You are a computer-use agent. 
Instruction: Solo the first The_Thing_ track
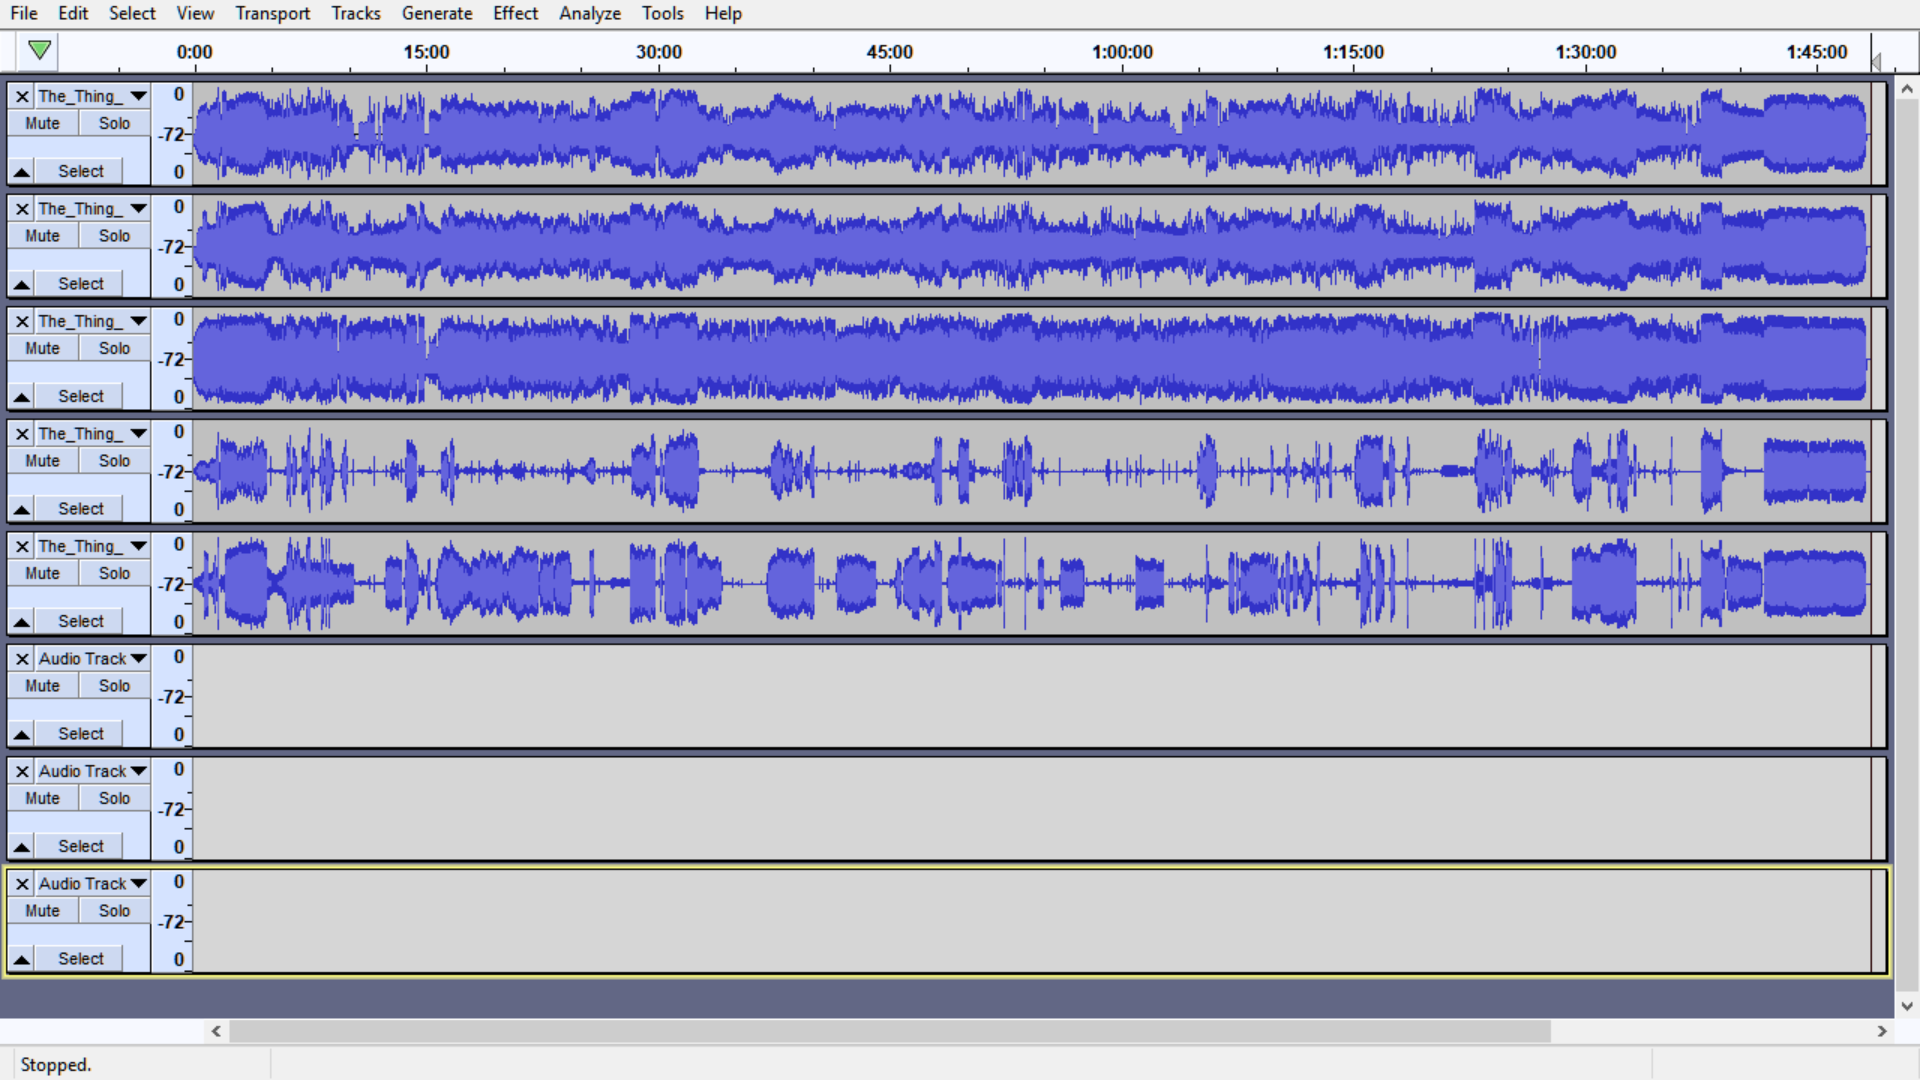[x=114, y=124]
